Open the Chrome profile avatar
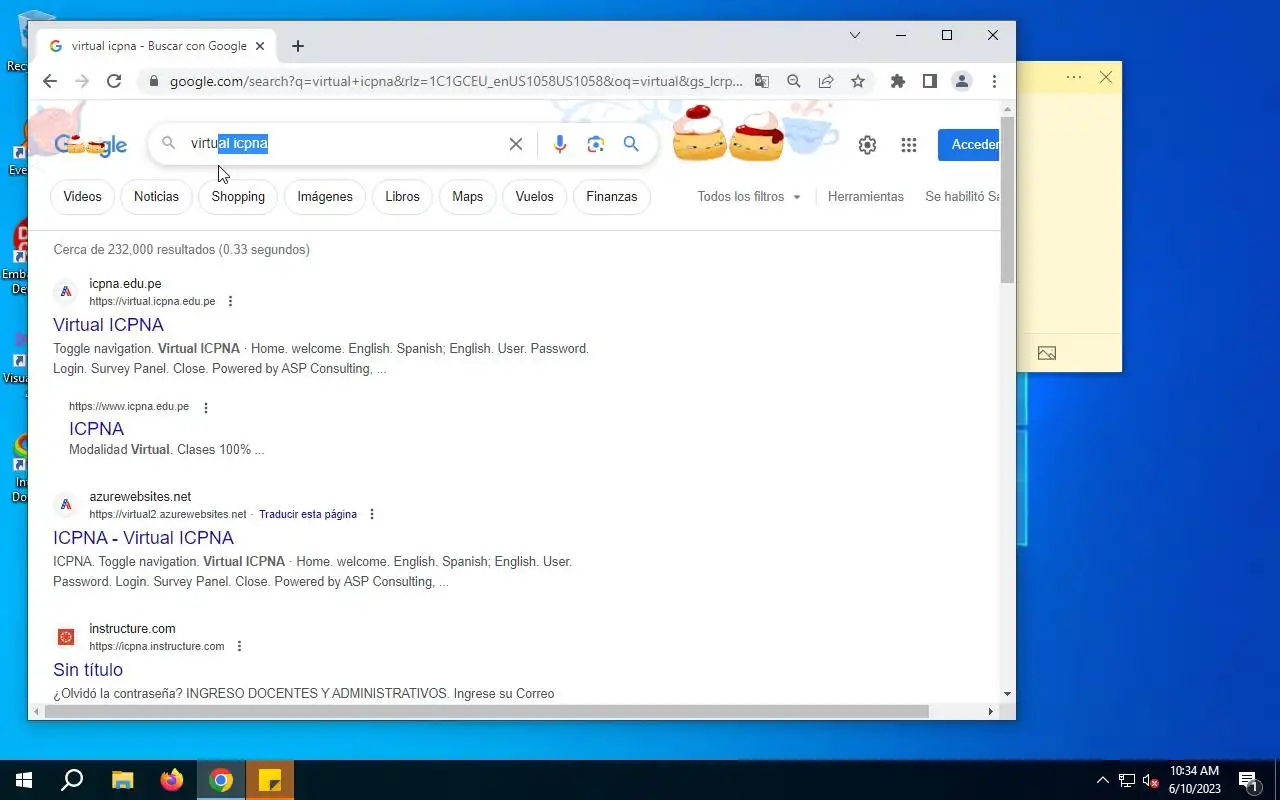The height and width of the screenshot is (800, 1280). 962,81
